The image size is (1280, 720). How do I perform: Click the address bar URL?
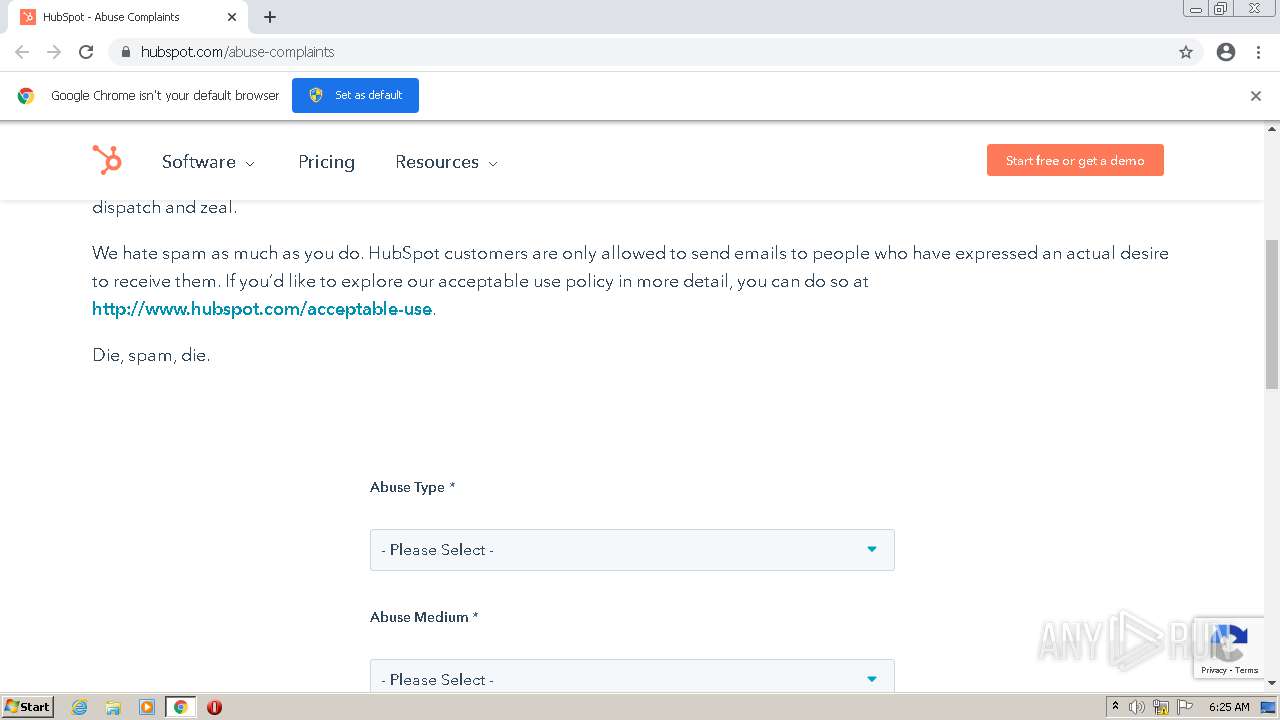tap(238, 52)
